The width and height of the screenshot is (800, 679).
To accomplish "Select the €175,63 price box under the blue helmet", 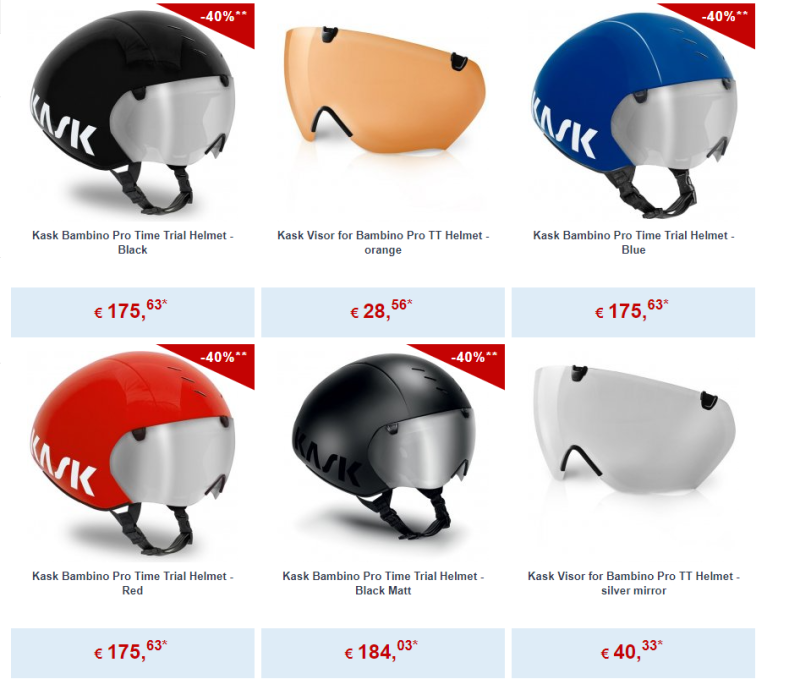I will (633, 312).
